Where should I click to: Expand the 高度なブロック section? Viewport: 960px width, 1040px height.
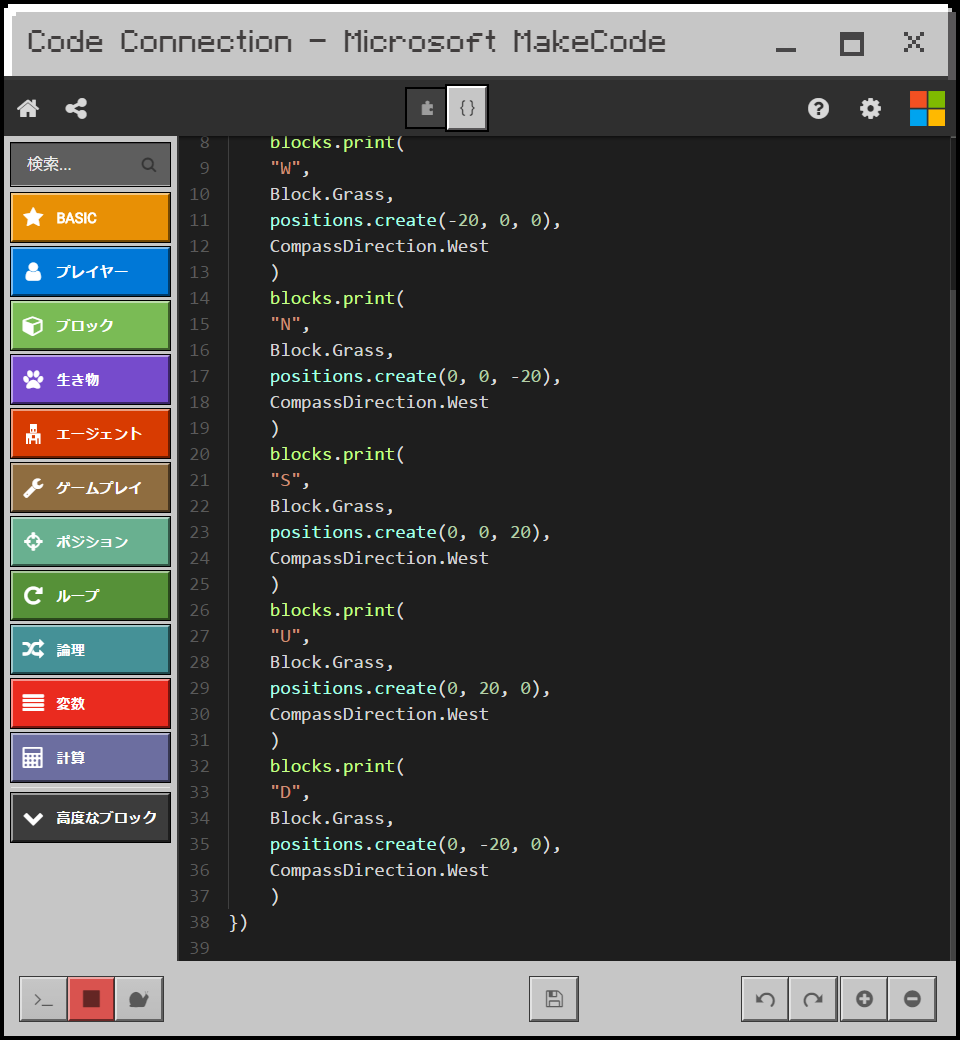coord(90,817)
